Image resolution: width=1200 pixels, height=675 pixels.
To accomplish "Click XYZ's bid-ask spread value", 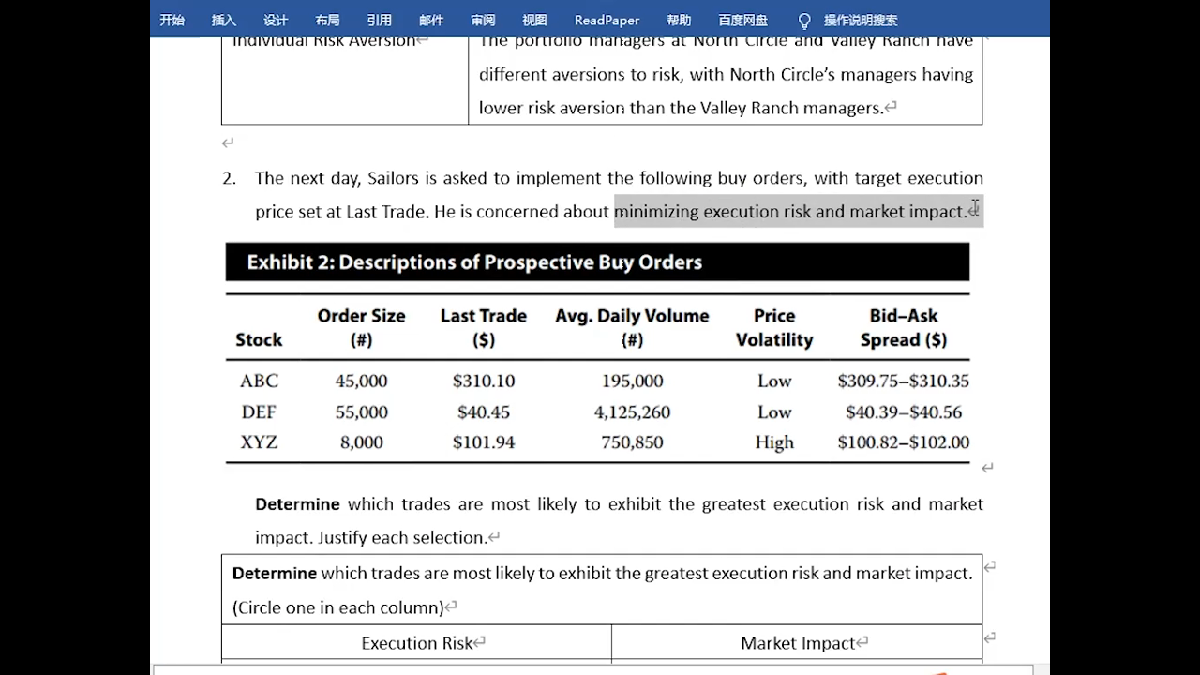I will click(903, 442).
